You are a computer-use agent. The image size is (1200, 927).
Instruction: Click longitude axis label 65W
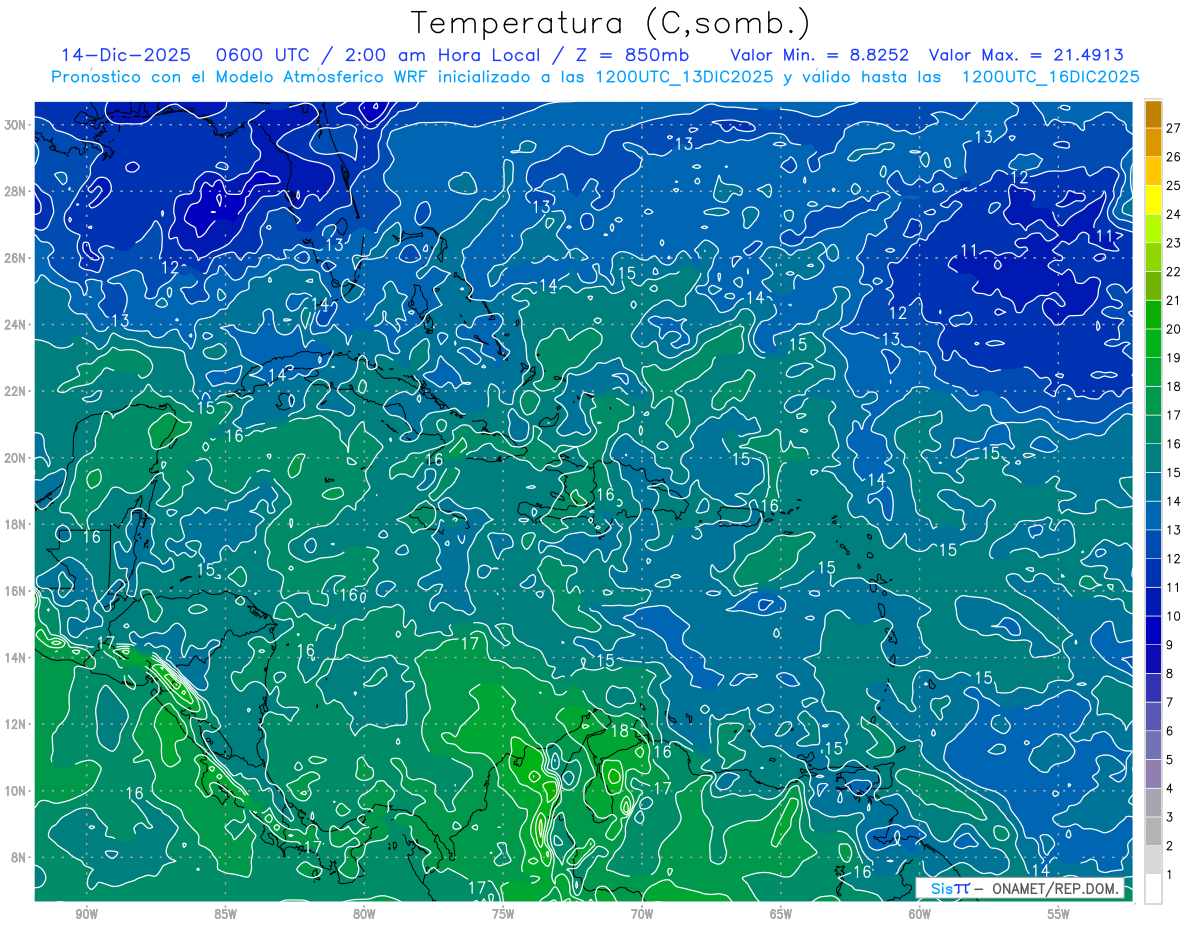[x=781, y=914]
